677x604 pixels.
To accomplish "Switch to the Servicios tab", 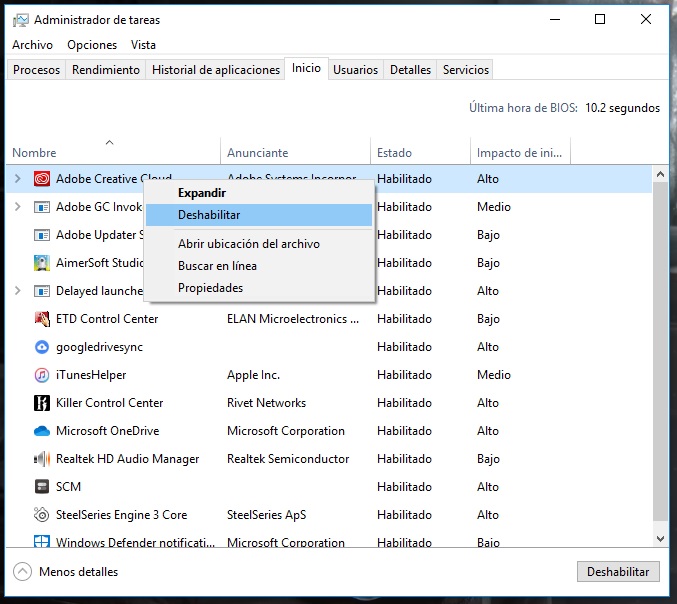I will [x=465, y=70].
